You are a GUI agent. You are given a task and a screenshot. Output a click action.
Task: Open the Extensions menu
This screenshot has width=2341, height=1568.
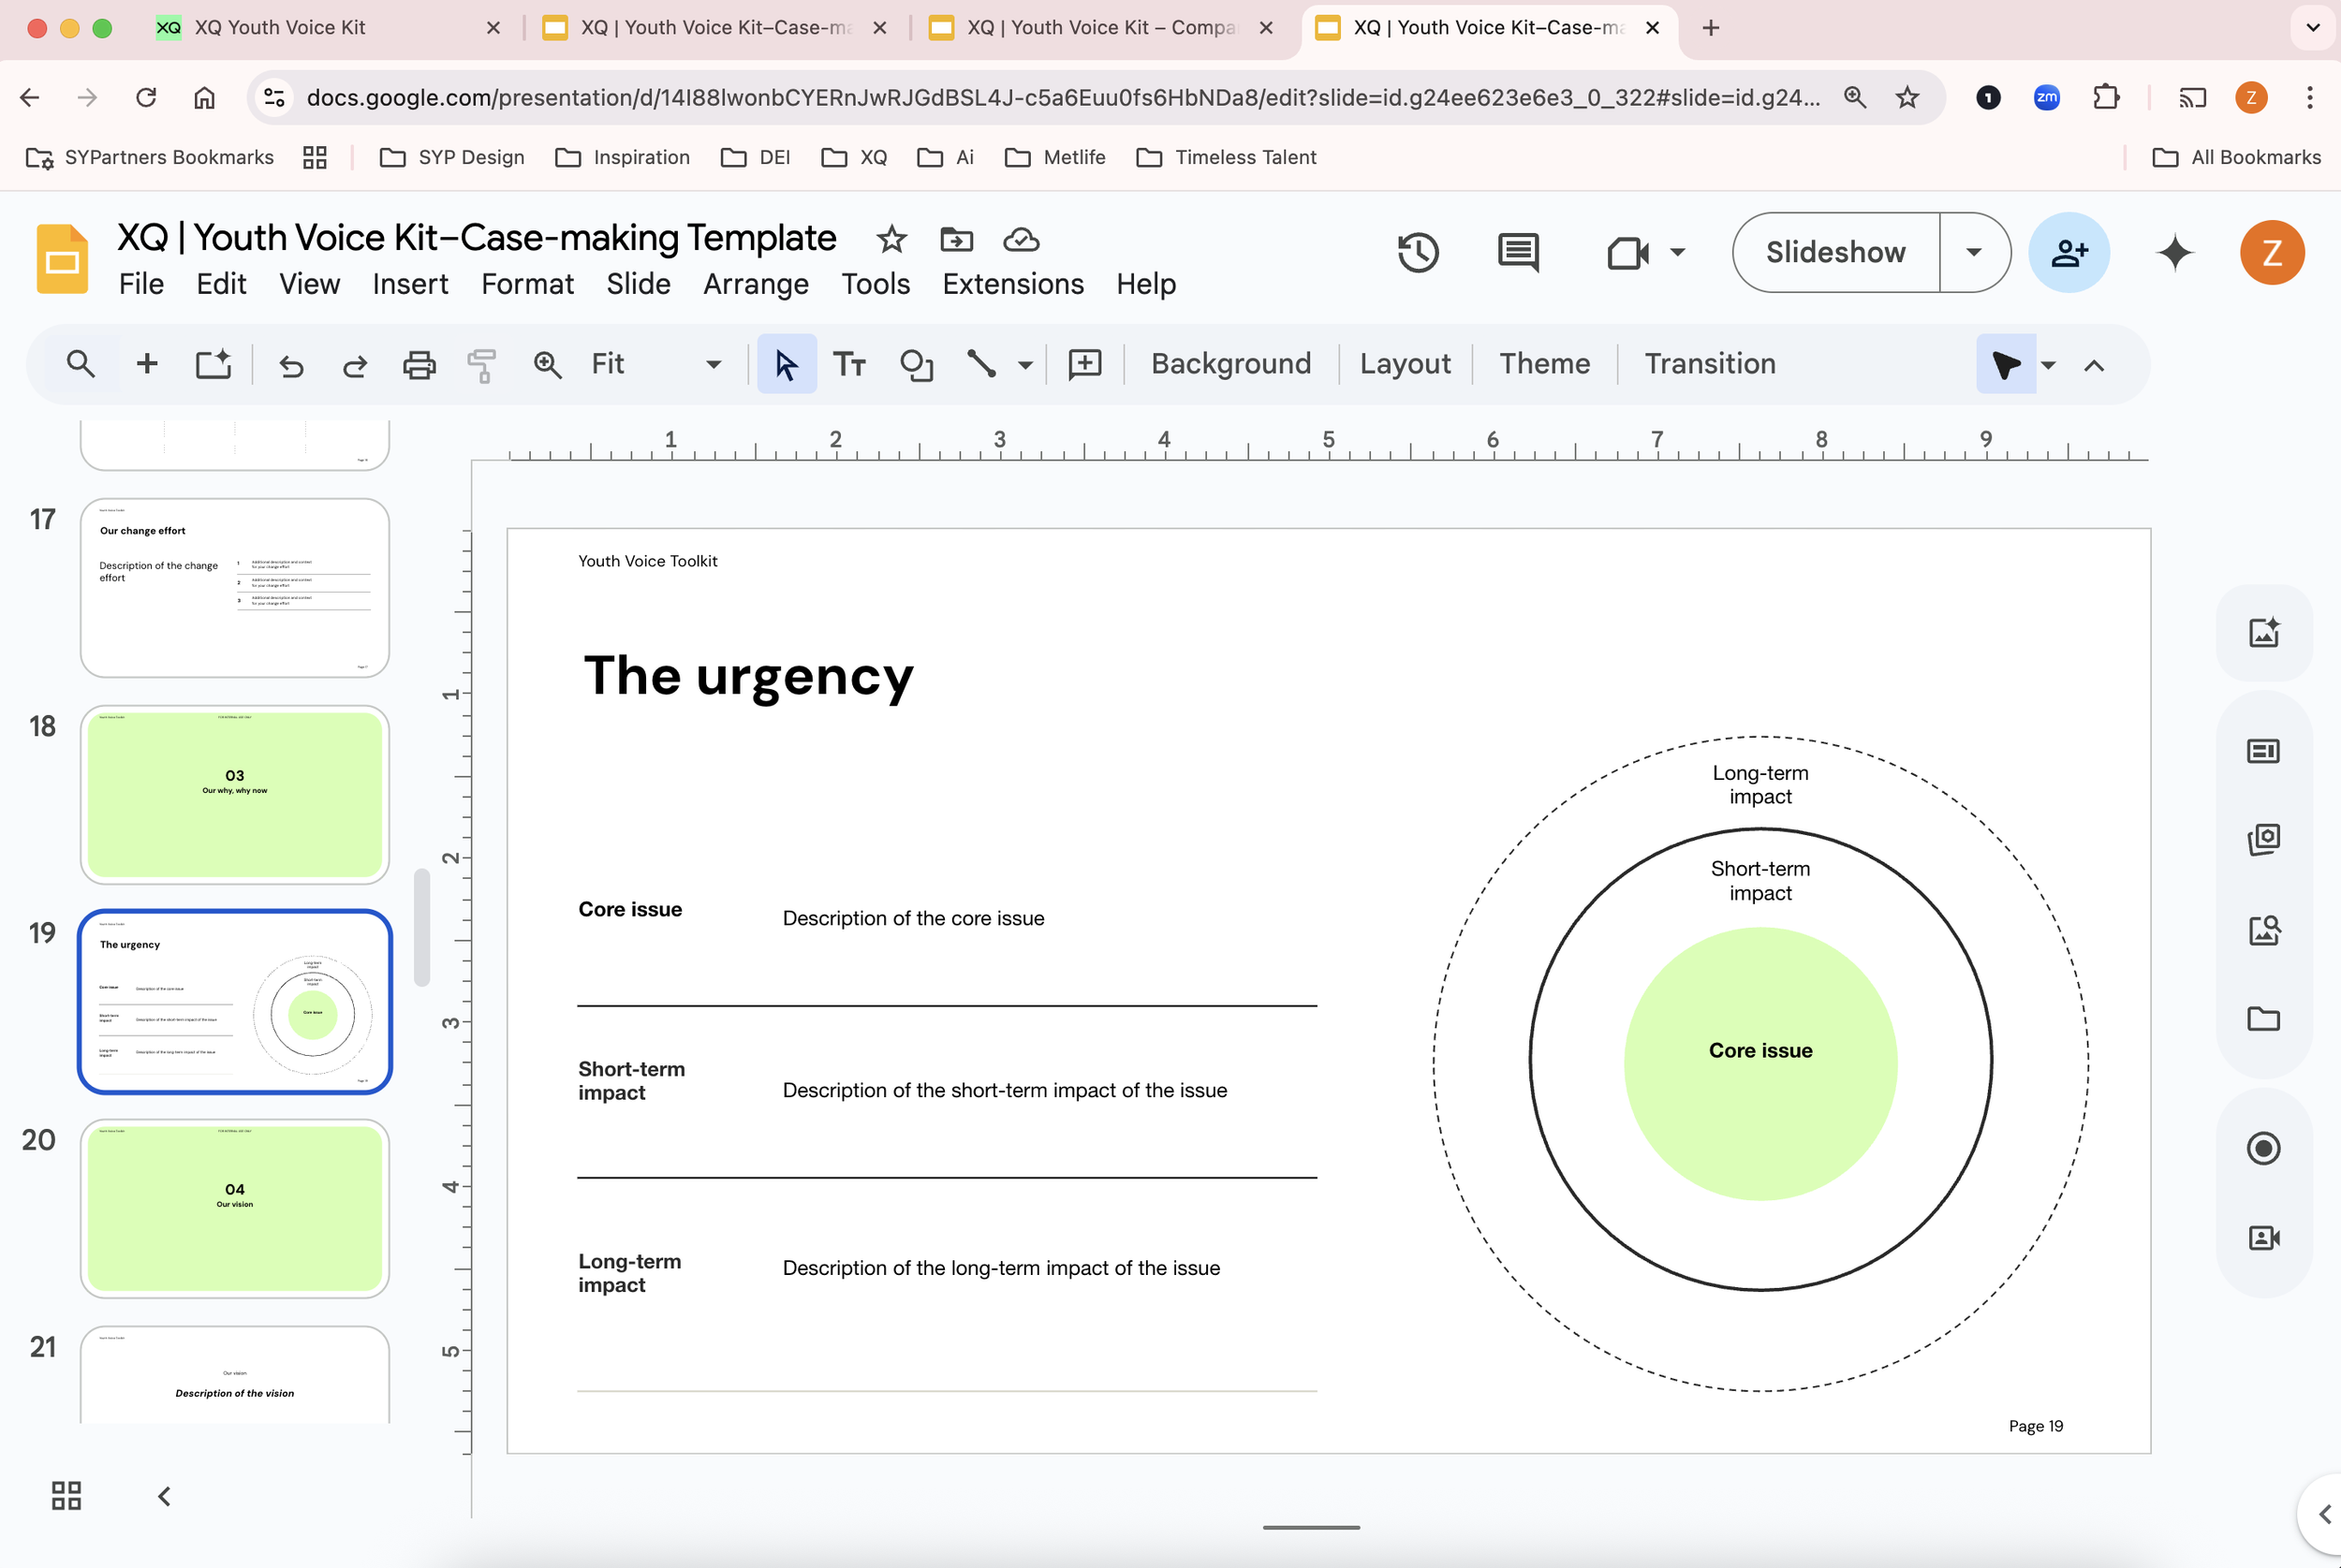1012,284
